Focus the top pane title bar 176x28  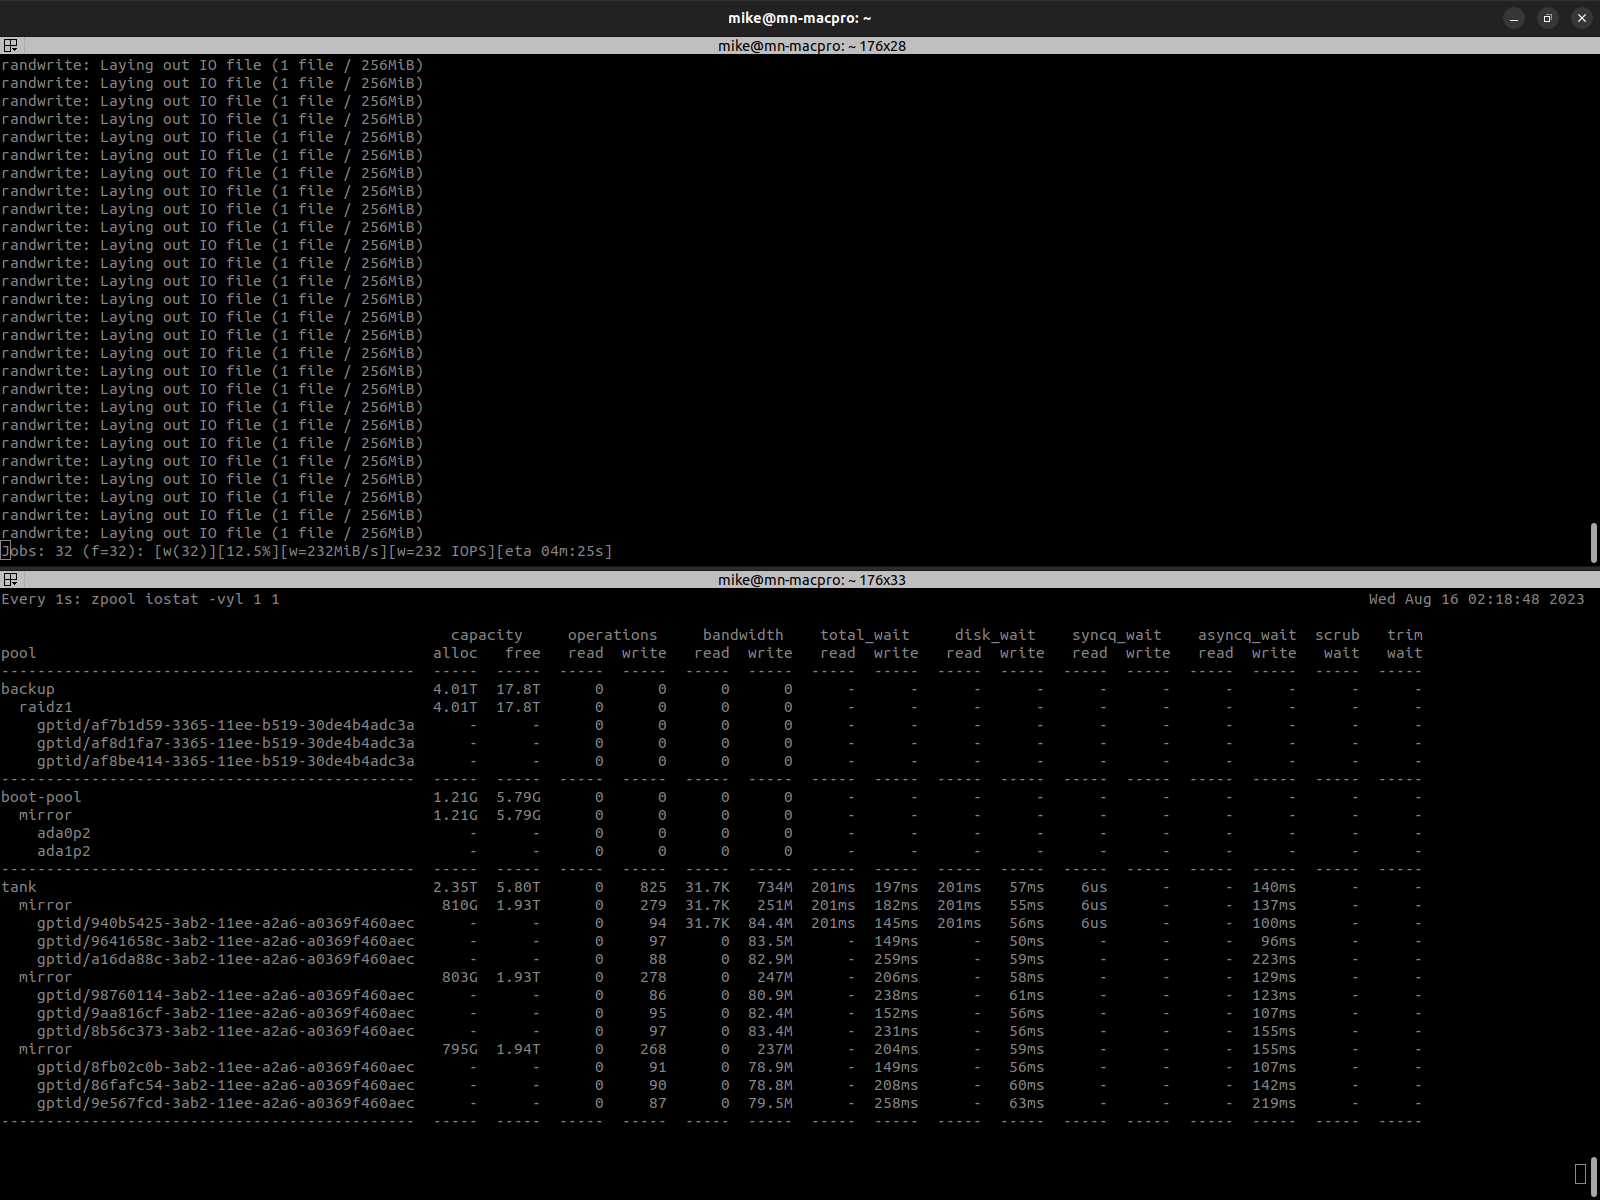811,46
